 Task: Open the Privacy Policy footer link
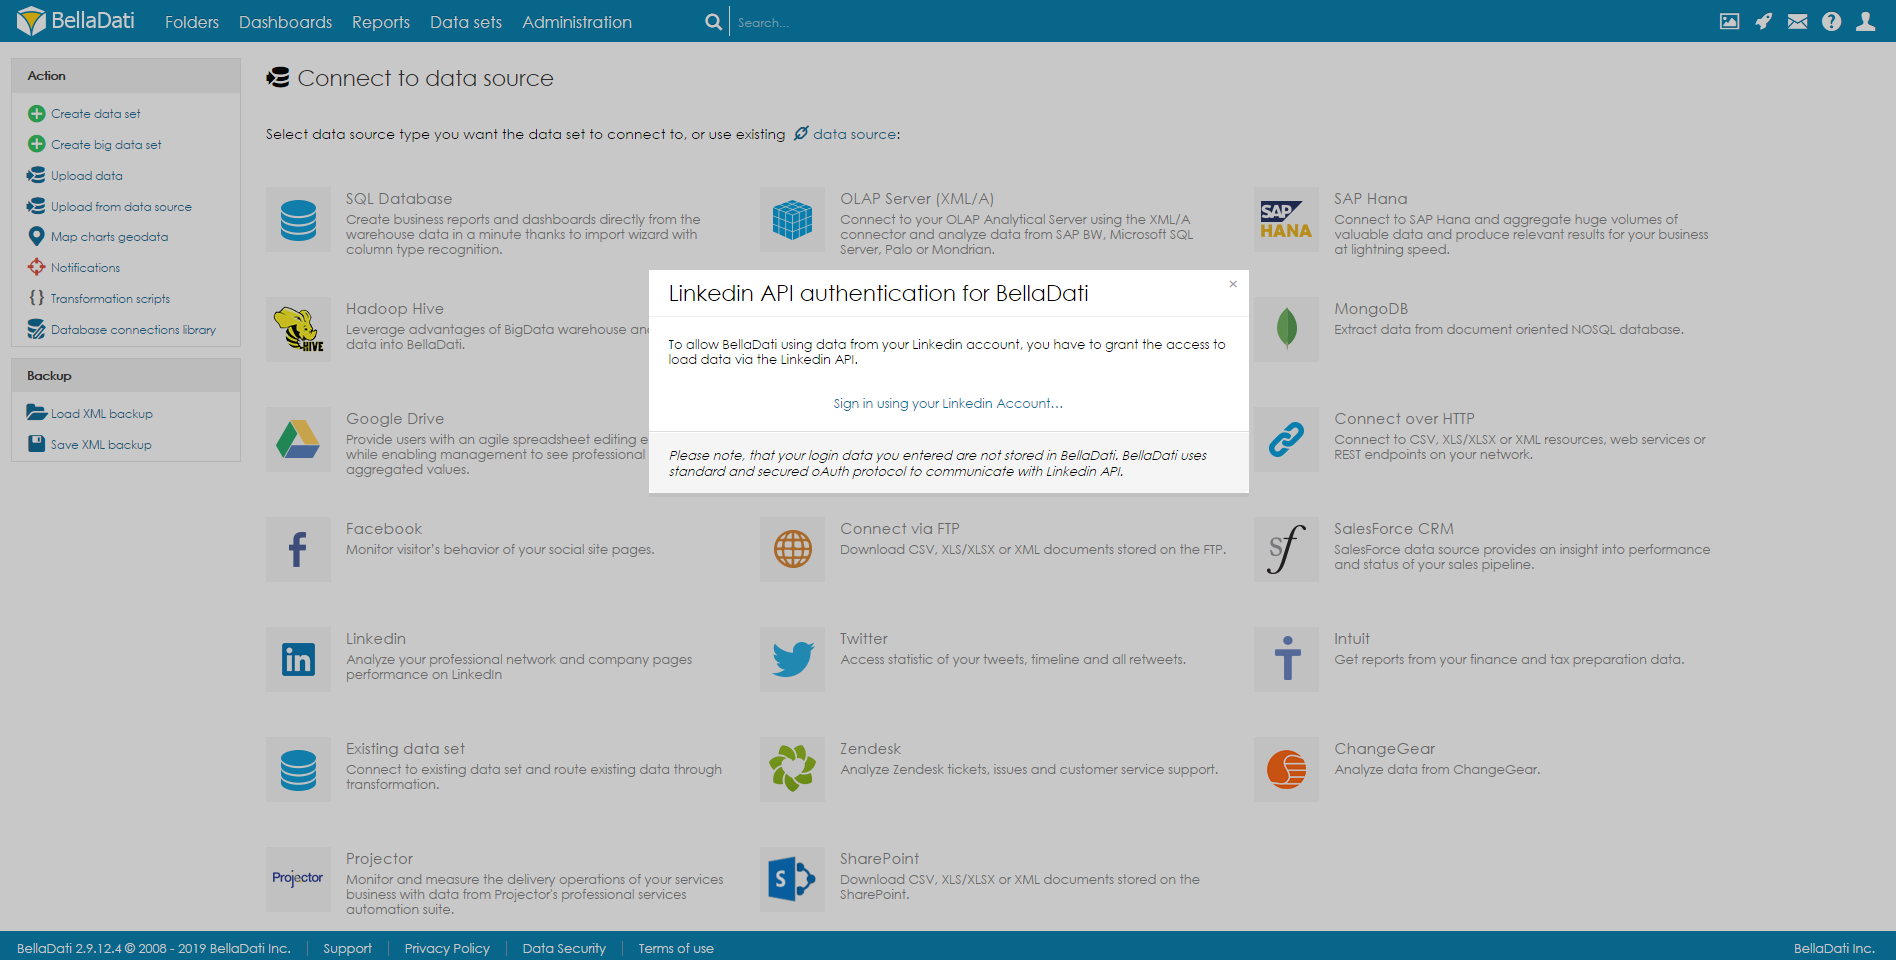(447, 948)
